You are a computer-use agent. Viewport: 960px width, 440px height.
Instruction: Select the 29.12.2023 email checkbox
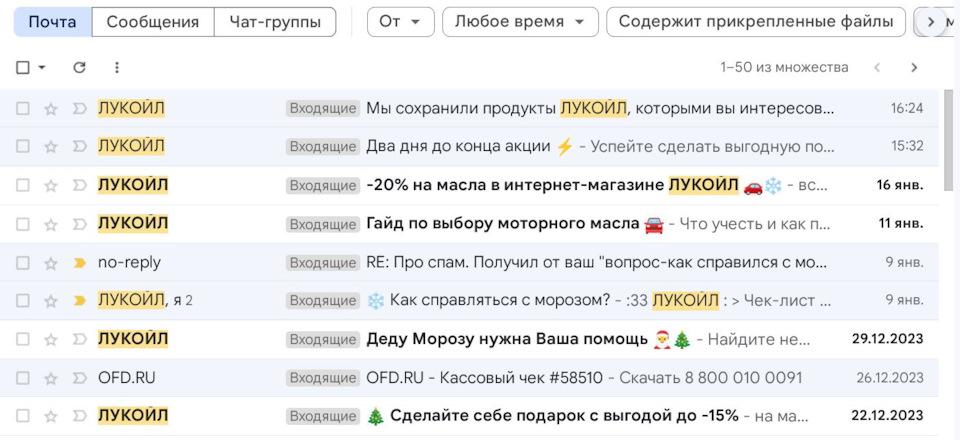23,339
